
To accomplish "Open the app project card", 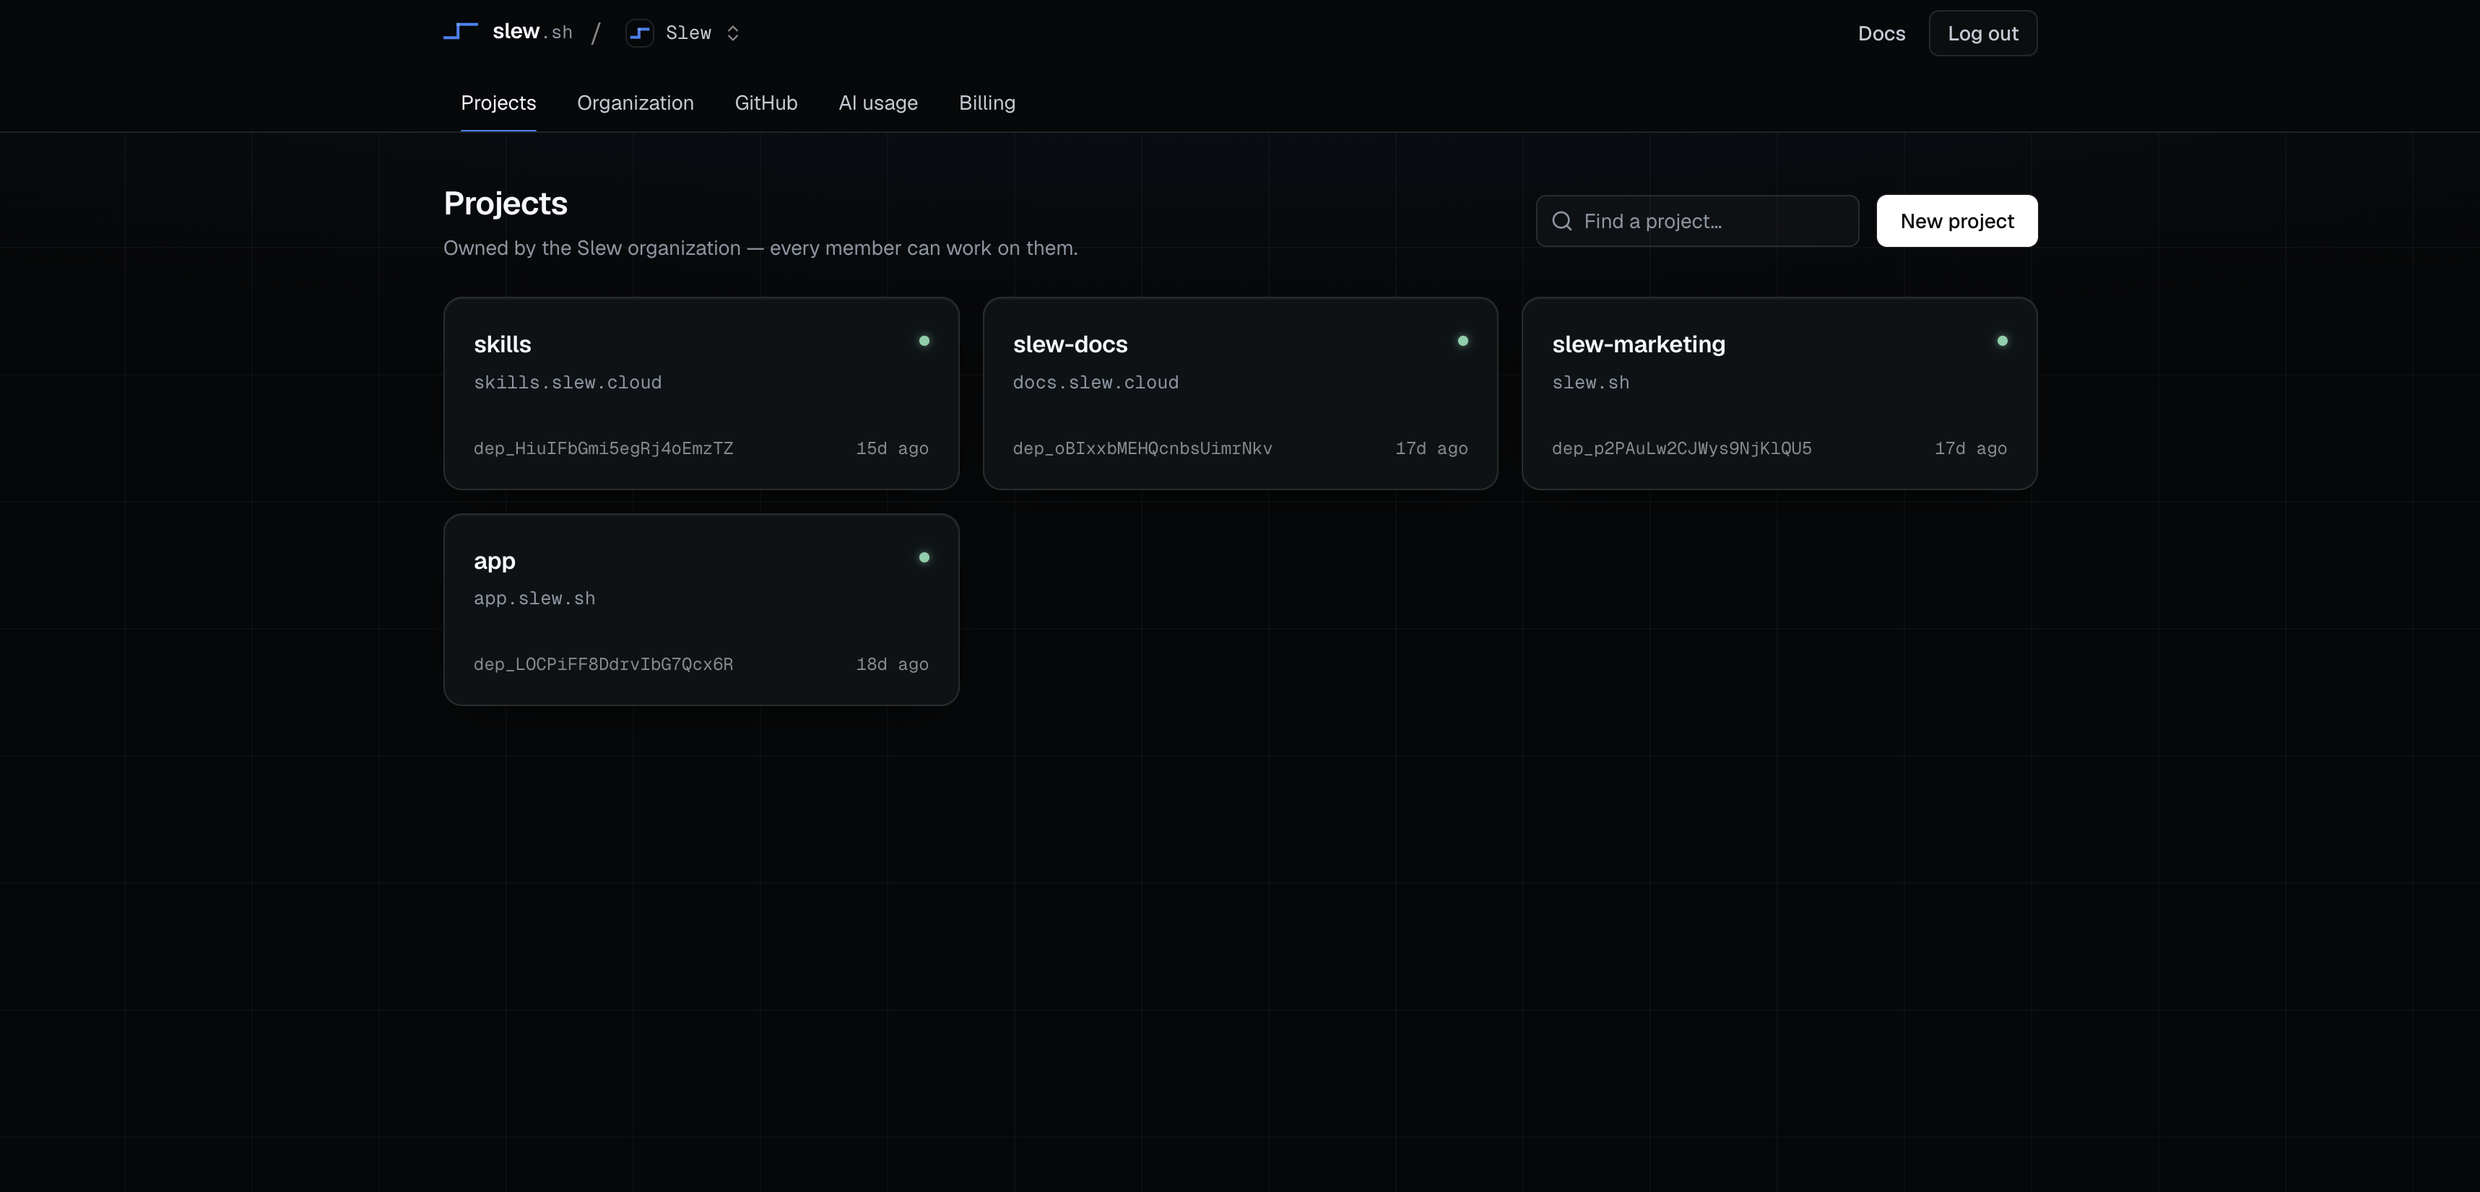I will 701,610.
